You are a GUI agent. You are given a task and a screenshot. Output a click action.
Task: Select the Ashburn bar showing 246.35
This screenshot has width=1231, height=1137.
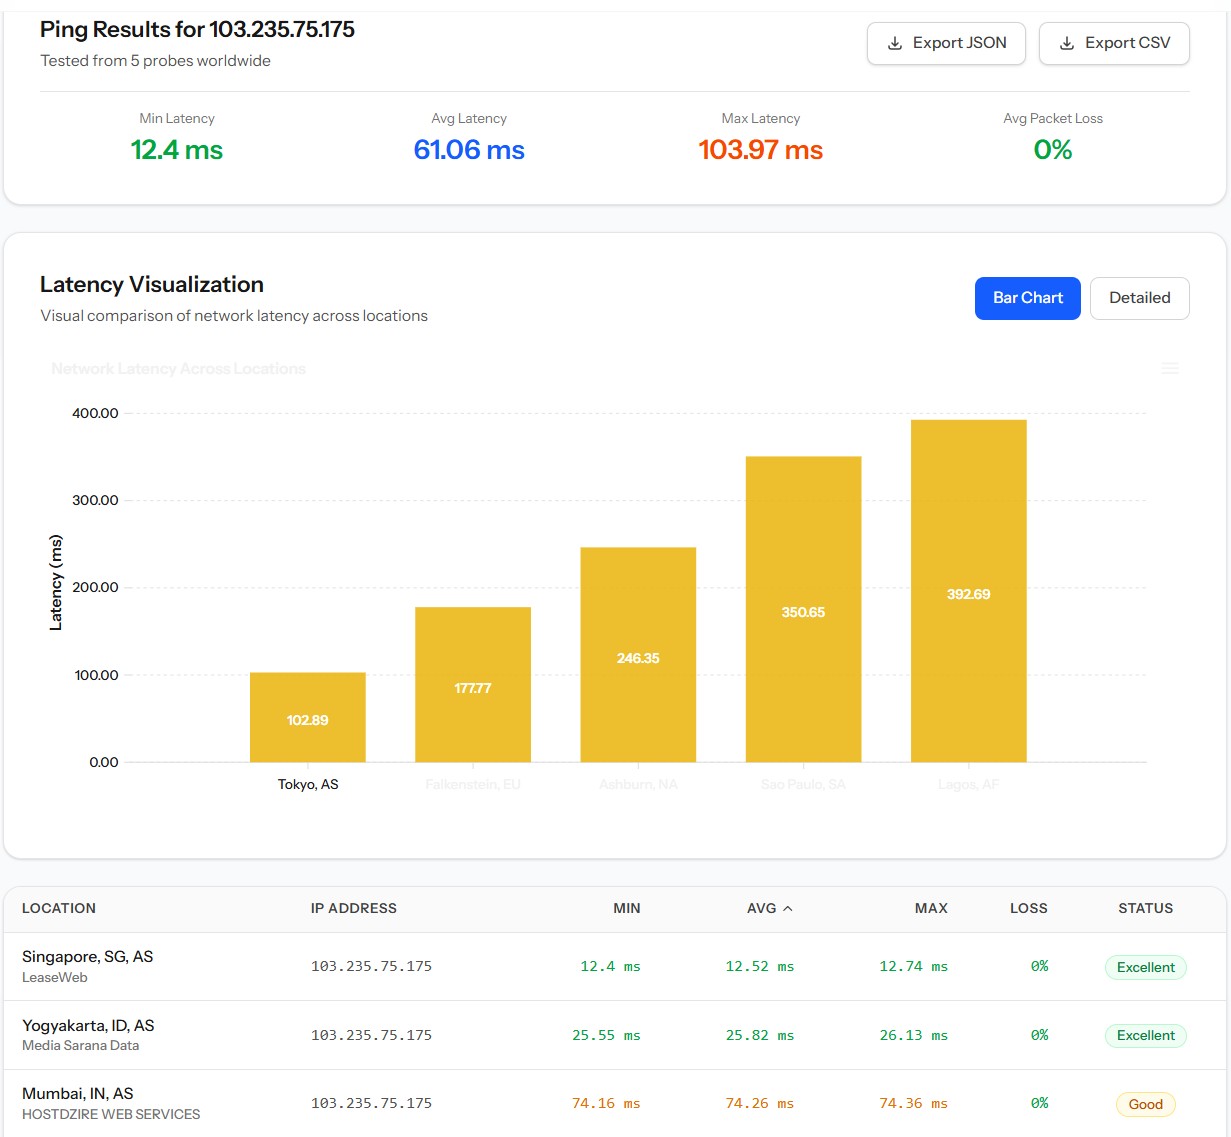pyautogui.click(x=638, y=655)
